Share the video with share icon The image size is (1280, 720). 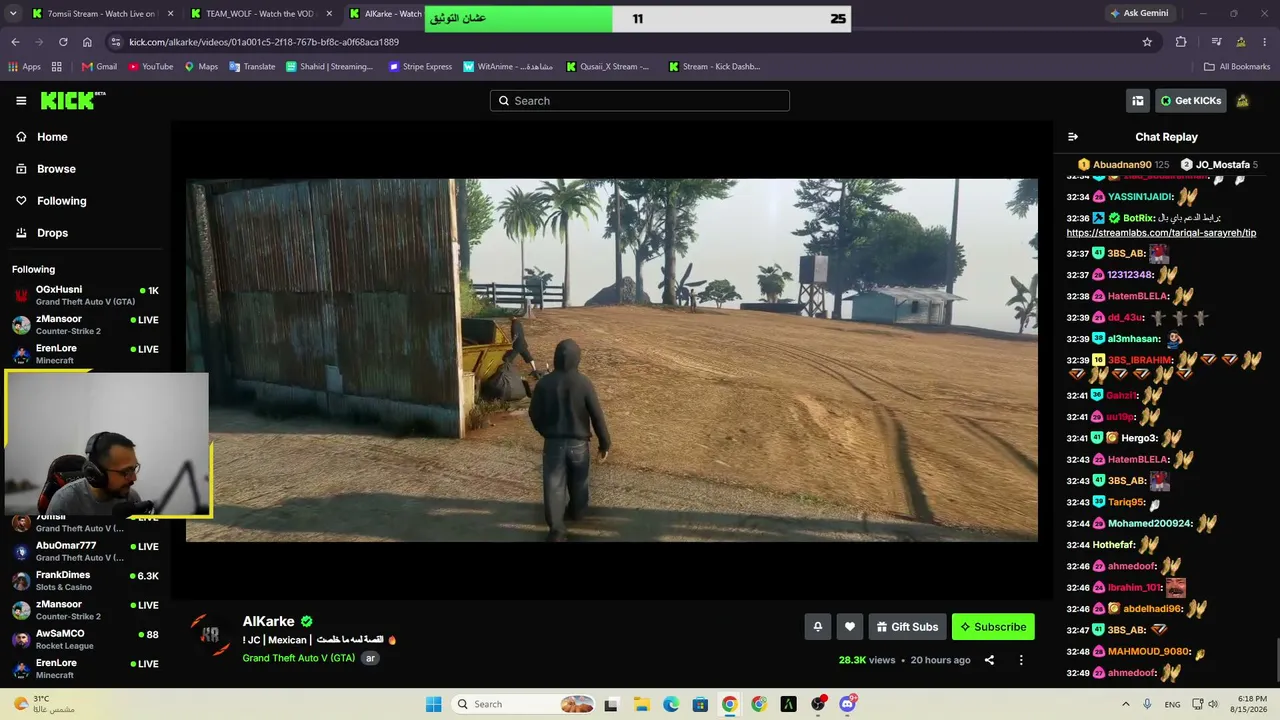pos(989,660)
